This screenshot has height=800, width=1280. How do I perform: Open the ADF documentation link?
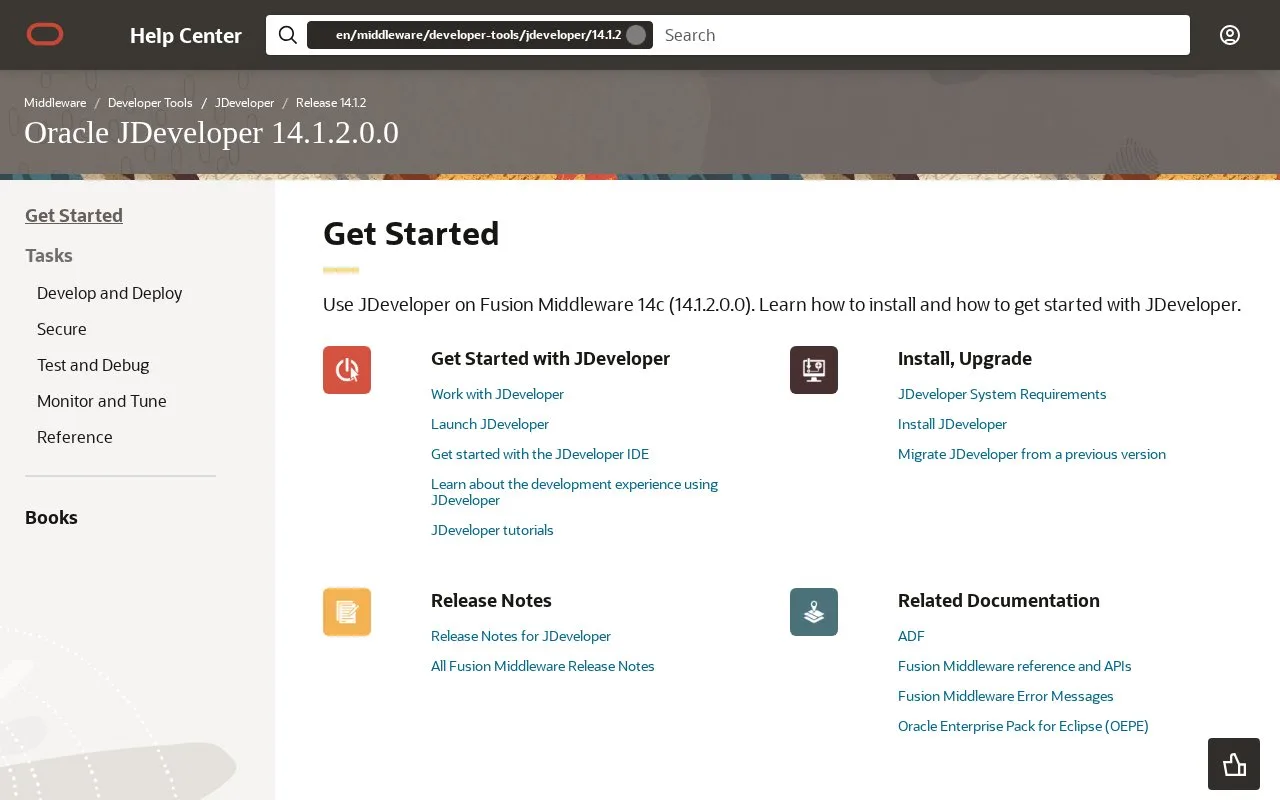click(x=911, y=636)
